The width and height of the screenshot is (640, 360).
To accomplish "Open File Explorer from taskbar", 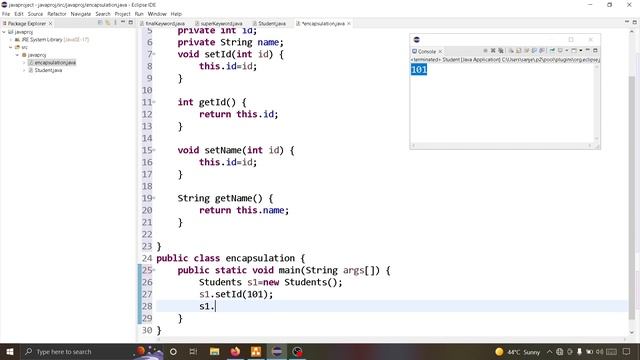I will pyautogui.click(x=214, y=351).
